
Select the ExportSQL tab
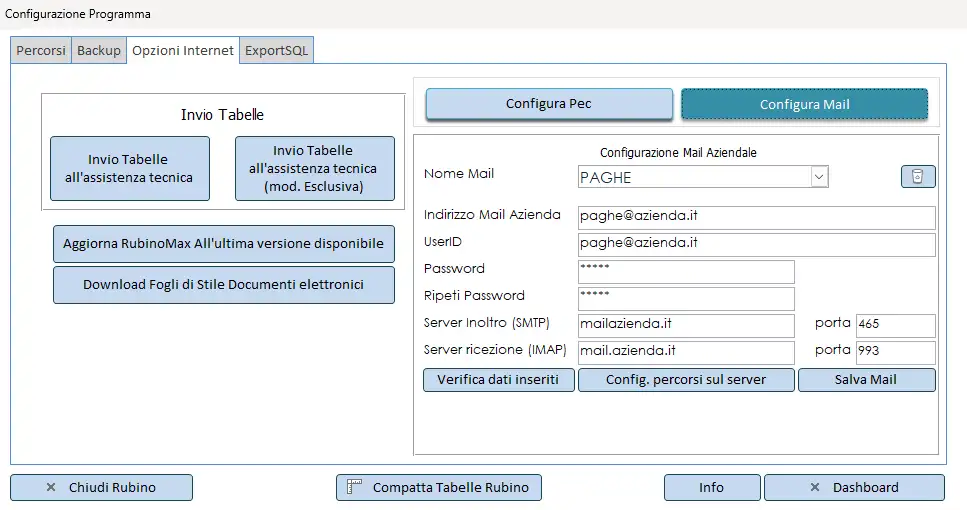[277, 51]
